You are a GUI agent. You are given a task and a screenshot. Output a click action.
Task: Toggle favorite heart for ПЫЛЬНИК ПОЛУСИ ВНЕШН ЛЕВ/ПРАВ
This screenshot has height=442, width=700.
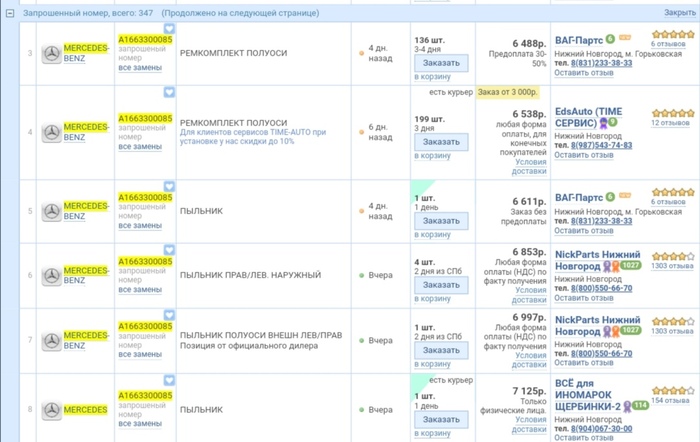point(169,315)
